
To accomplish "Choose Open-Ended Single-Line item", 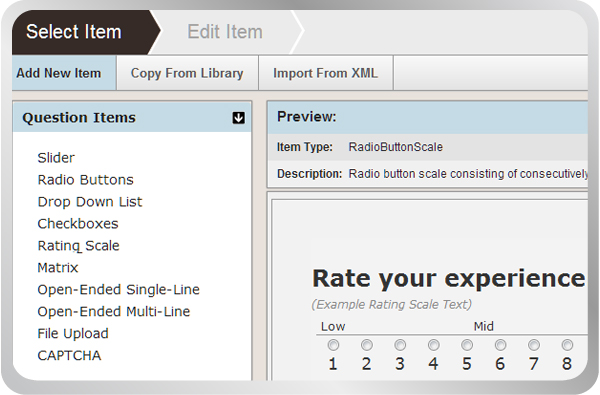I will pos(119,290).
